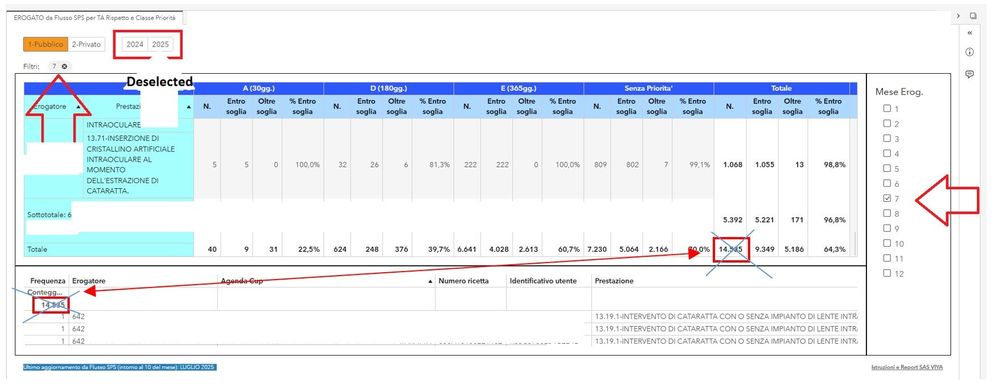Show next page tabs with right chevron

959,15
